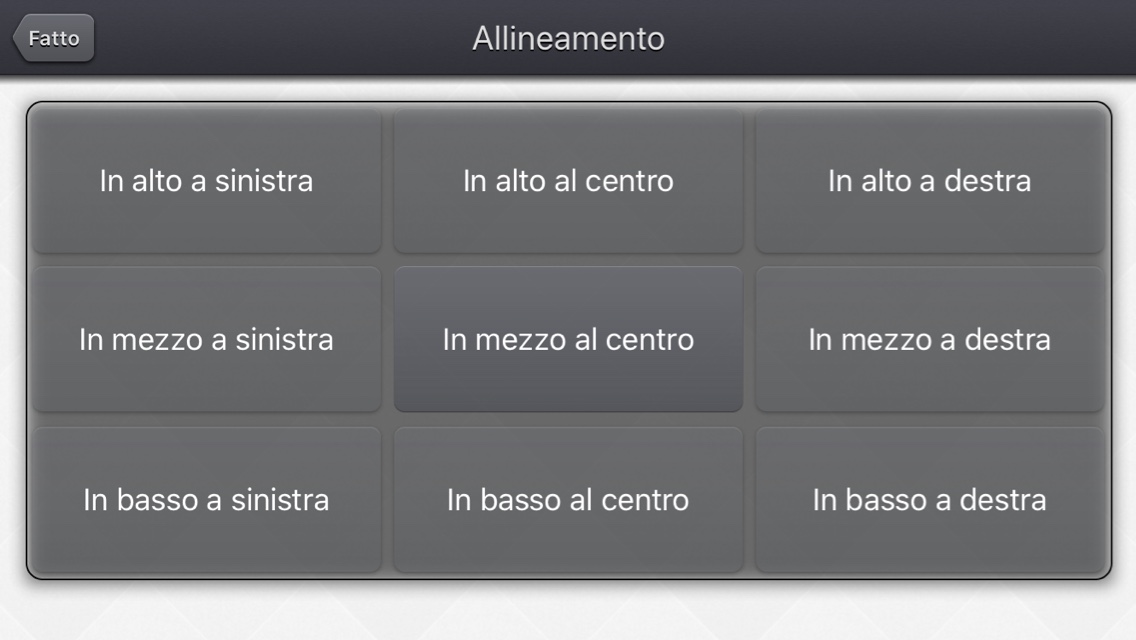Viewport: 1136px width, 640px height.
Task: Set alignment to the top-right cell
Action: pos(930,180)
